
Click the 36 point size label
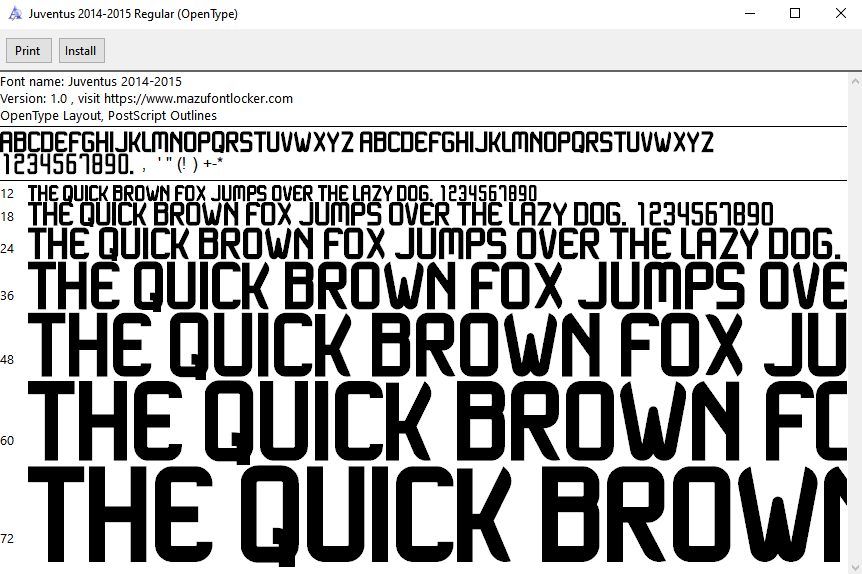click(7, 296)
